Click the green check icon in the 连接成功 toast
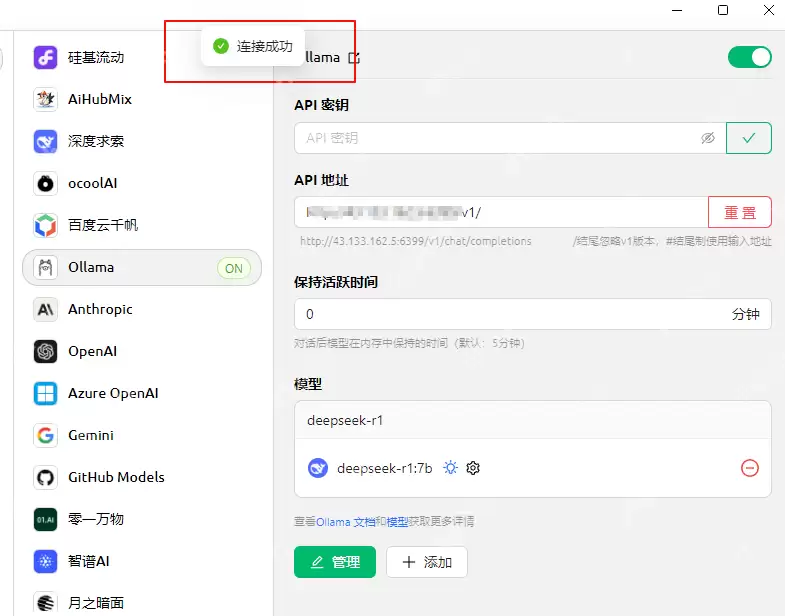Image resolution: width=785 pixels, height=616 pixels. (x=221, y=46)
